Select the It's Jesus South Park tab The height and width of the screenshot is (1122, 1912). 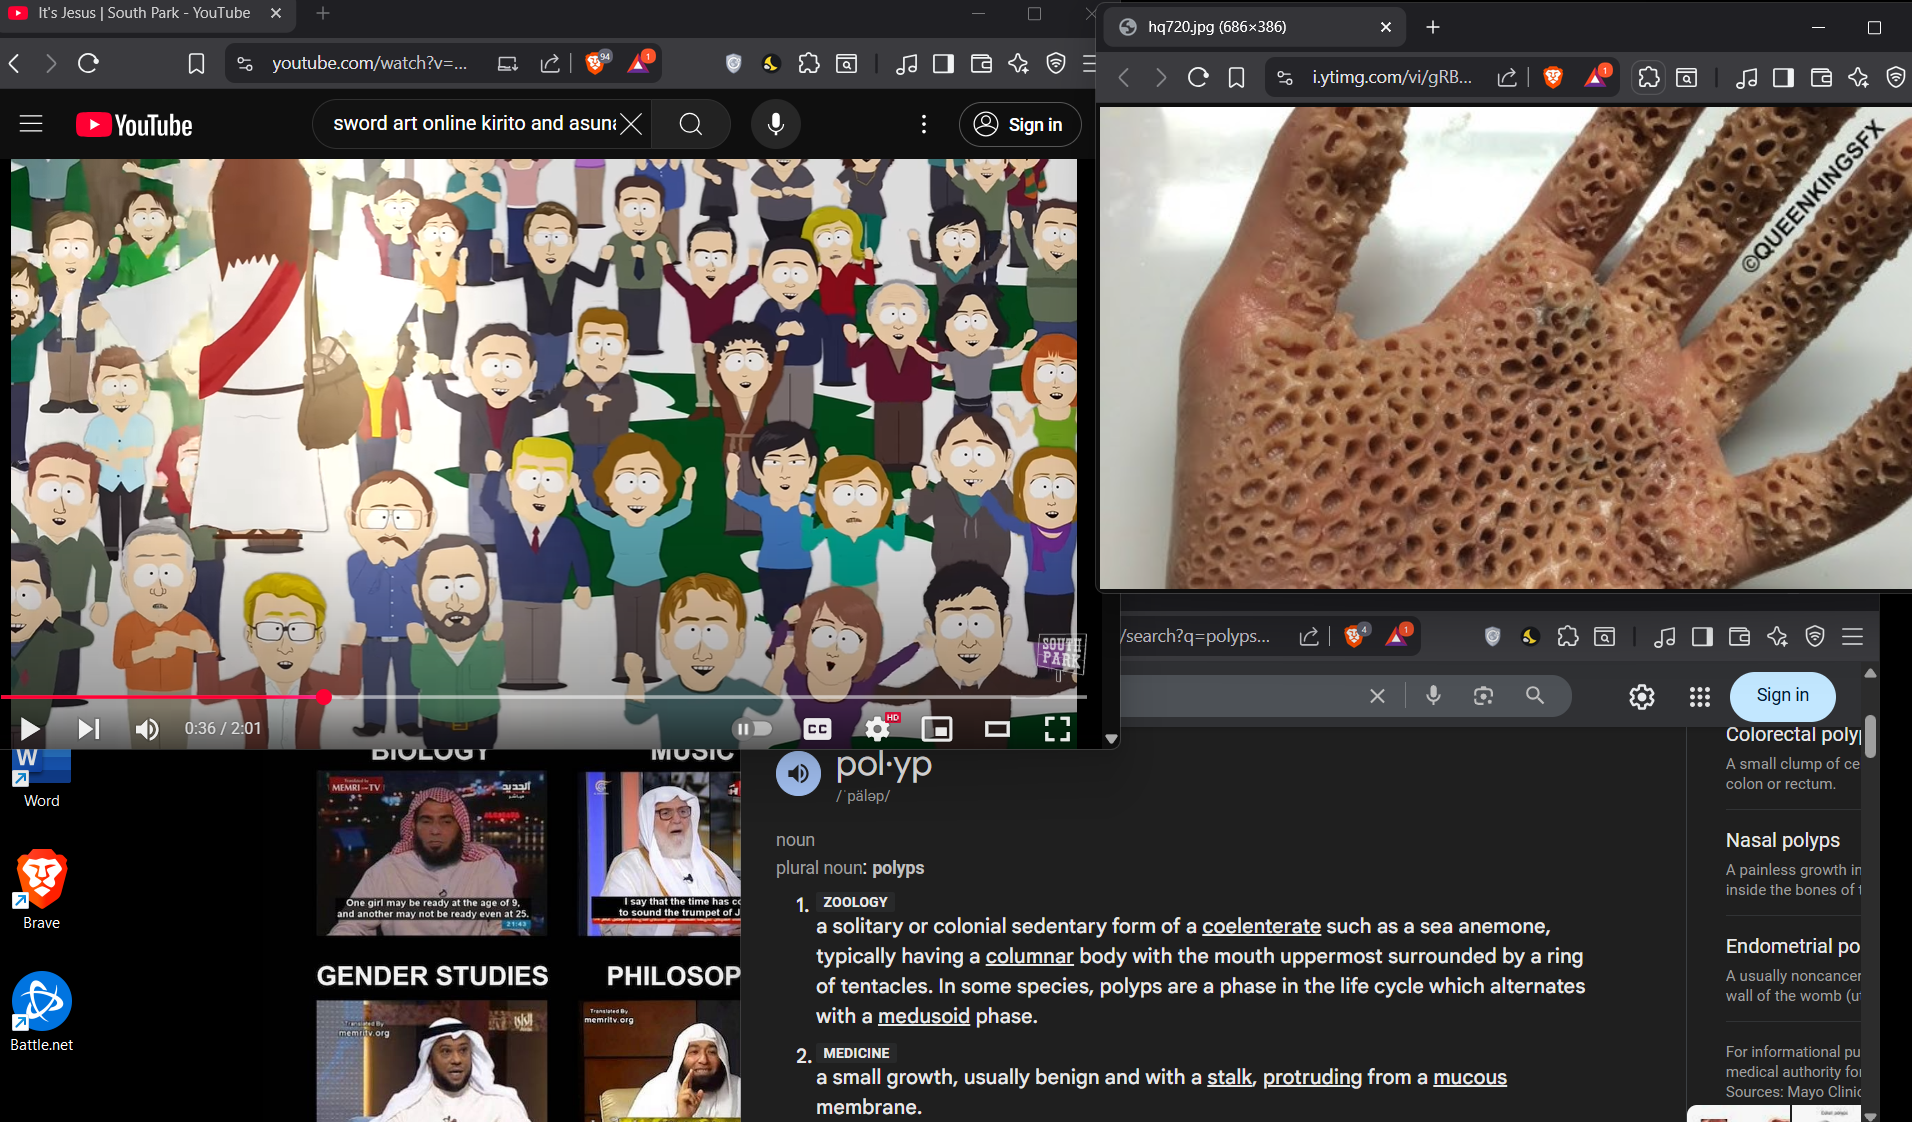tap(145, 13)
